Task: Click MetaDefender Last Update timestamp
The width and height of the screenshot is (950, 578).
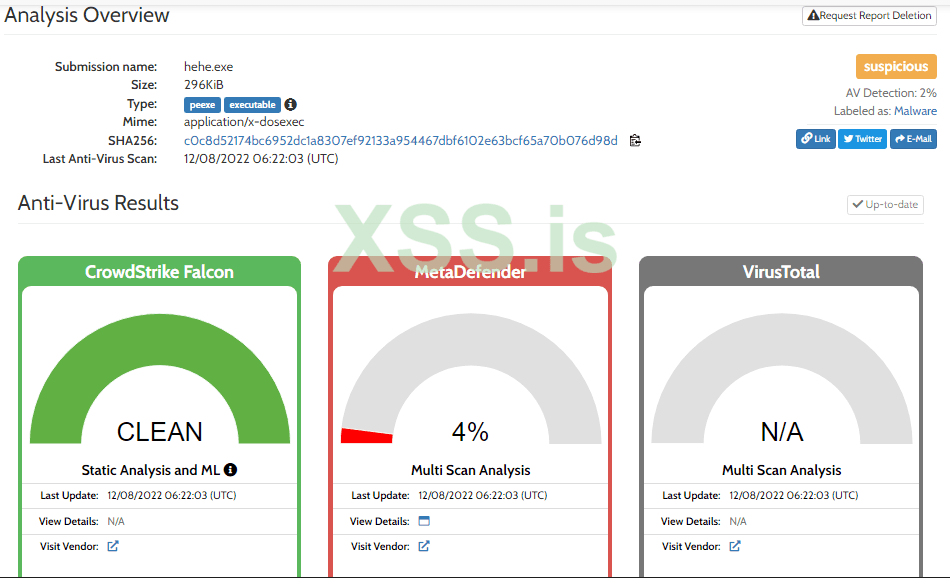Action: coord(483,495)
